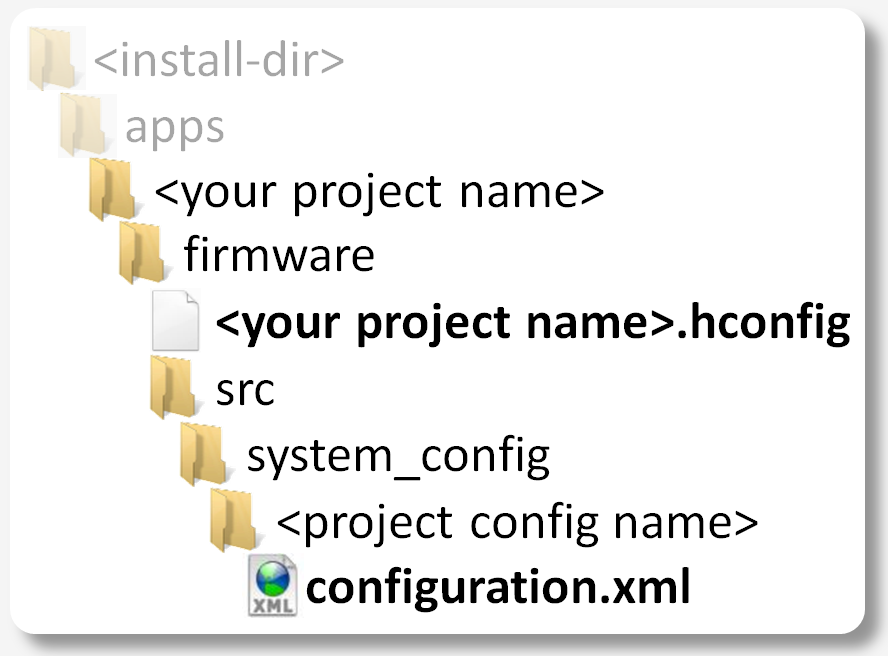Open the <your project name>.hconfig file
The image size is (888, 656).
pyautogui.click(x=533, y=322)
